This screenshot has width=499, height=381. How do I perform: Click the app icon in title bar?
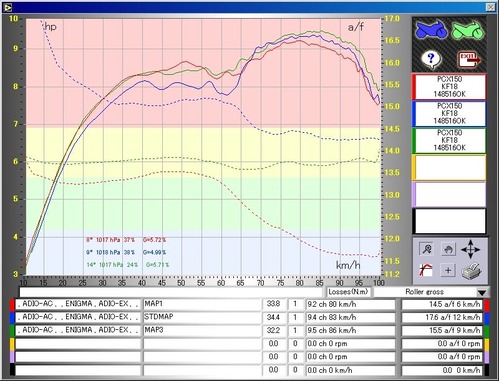point(7,7)
